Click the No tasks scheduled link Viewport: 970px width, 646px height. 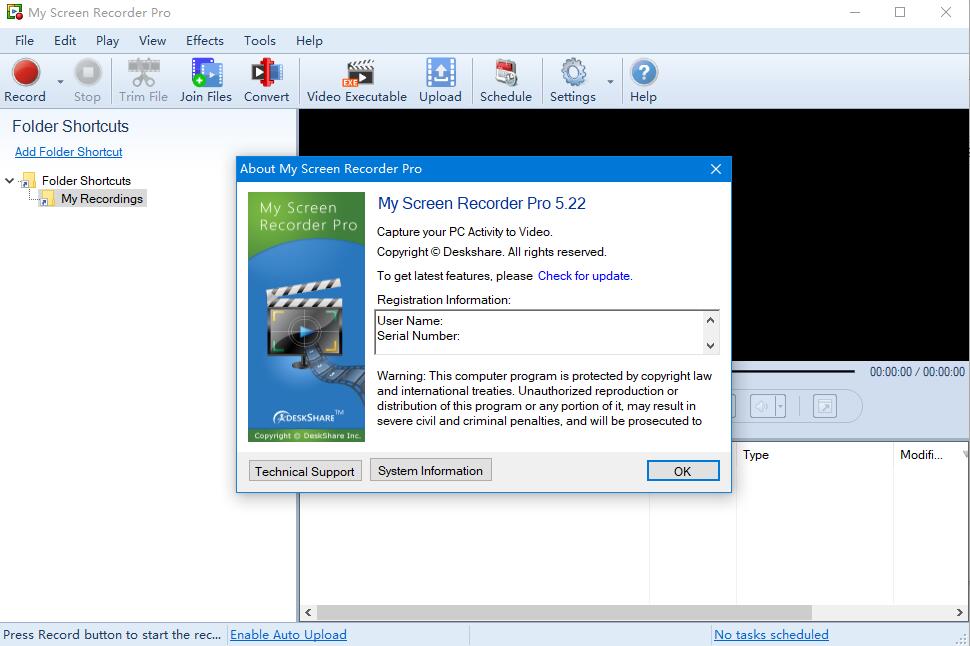pyautogui.click(x=771, y=634)
